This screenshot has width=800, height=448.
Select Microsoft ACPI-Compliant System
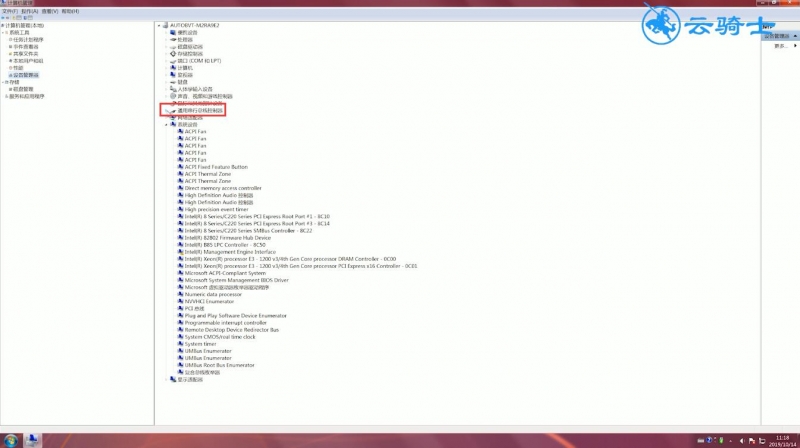[x=225, y=273]
